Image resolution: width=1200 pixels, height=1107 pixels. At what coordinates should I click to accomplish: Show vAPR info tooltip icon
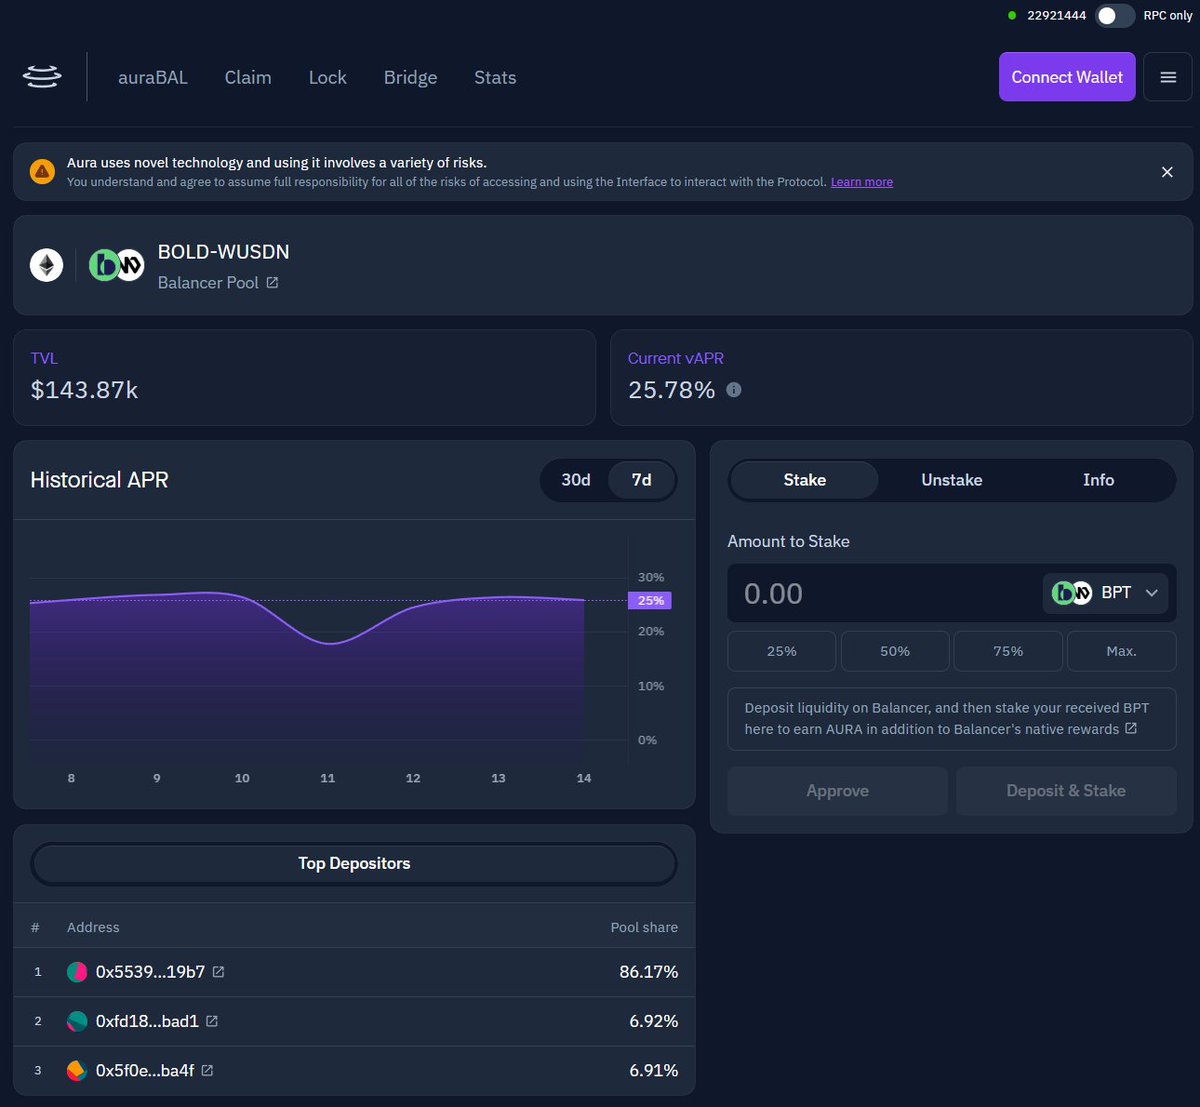tap(734, 390)
